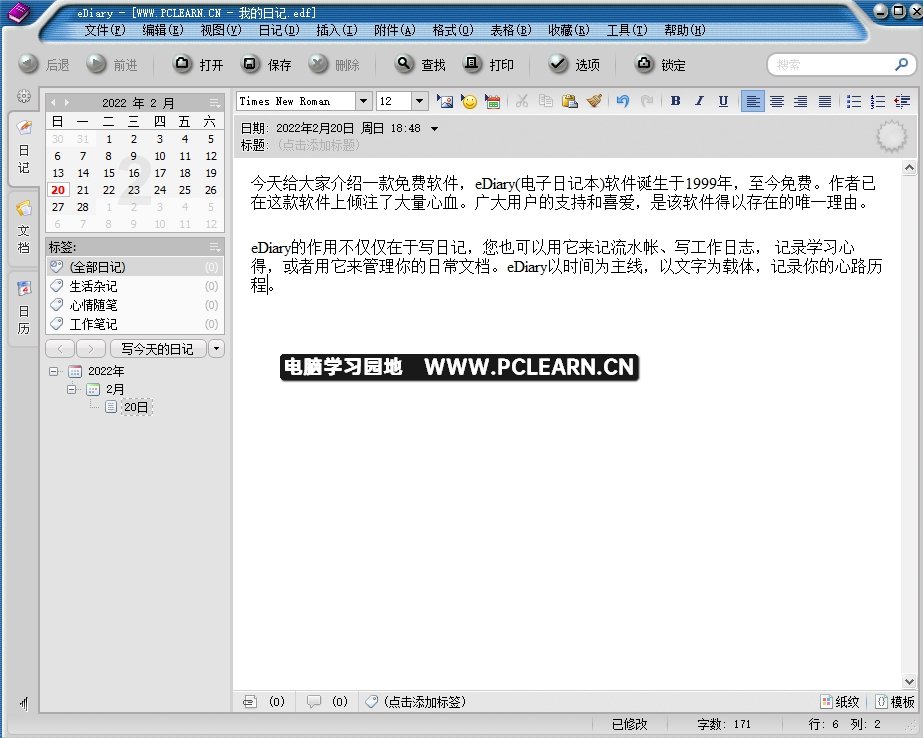This screenshot has height=738, width=923.
Task: Lock the diary with 锁定
Action: click(x=660, y=64)
